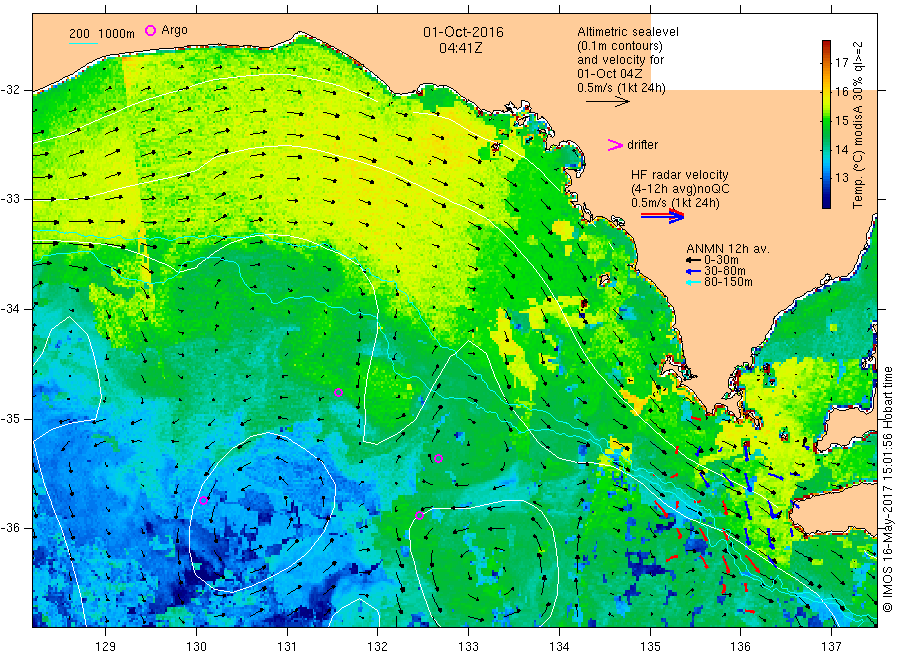Image resolution: width=900 pixels, height=660 pixels.
Task: Click the 13 label on the colorbar
Action: coord(841,178)
